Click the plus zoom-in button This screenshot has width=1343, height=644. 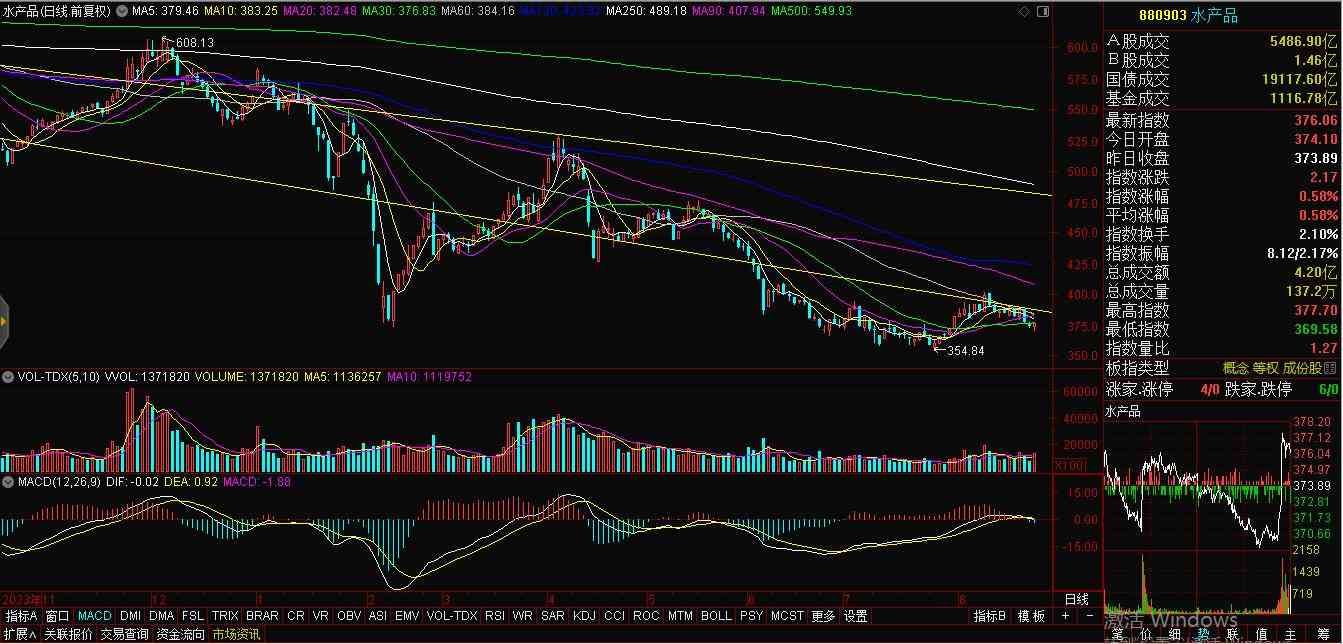pyautogui.click(x=1065, y=616)
